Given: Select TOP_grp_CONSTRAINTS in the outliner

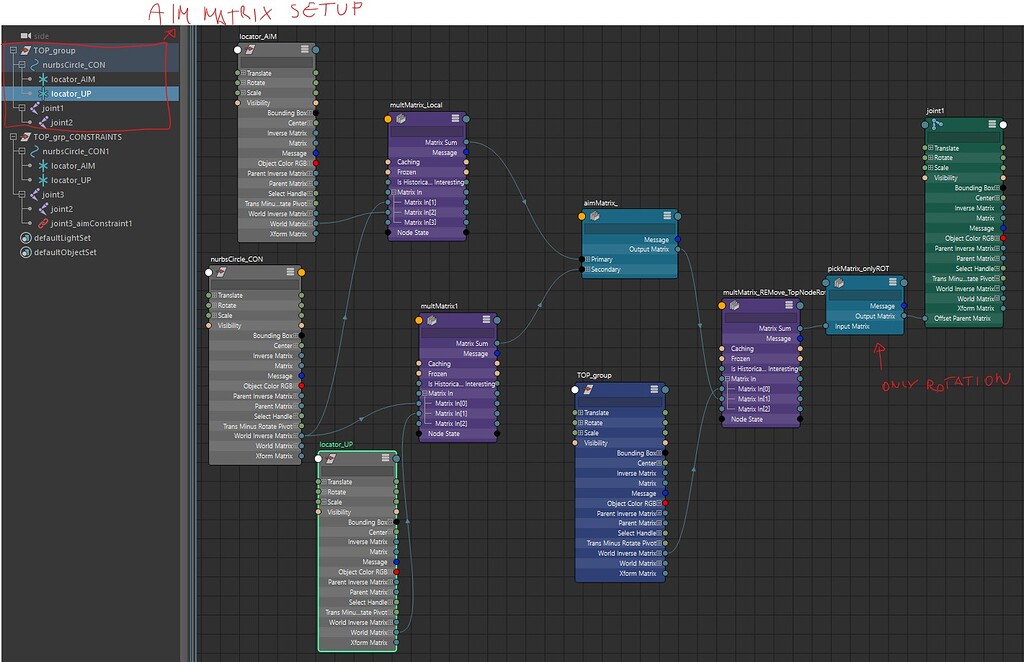Looking at the screenshot, I should (x=77, y=136).
